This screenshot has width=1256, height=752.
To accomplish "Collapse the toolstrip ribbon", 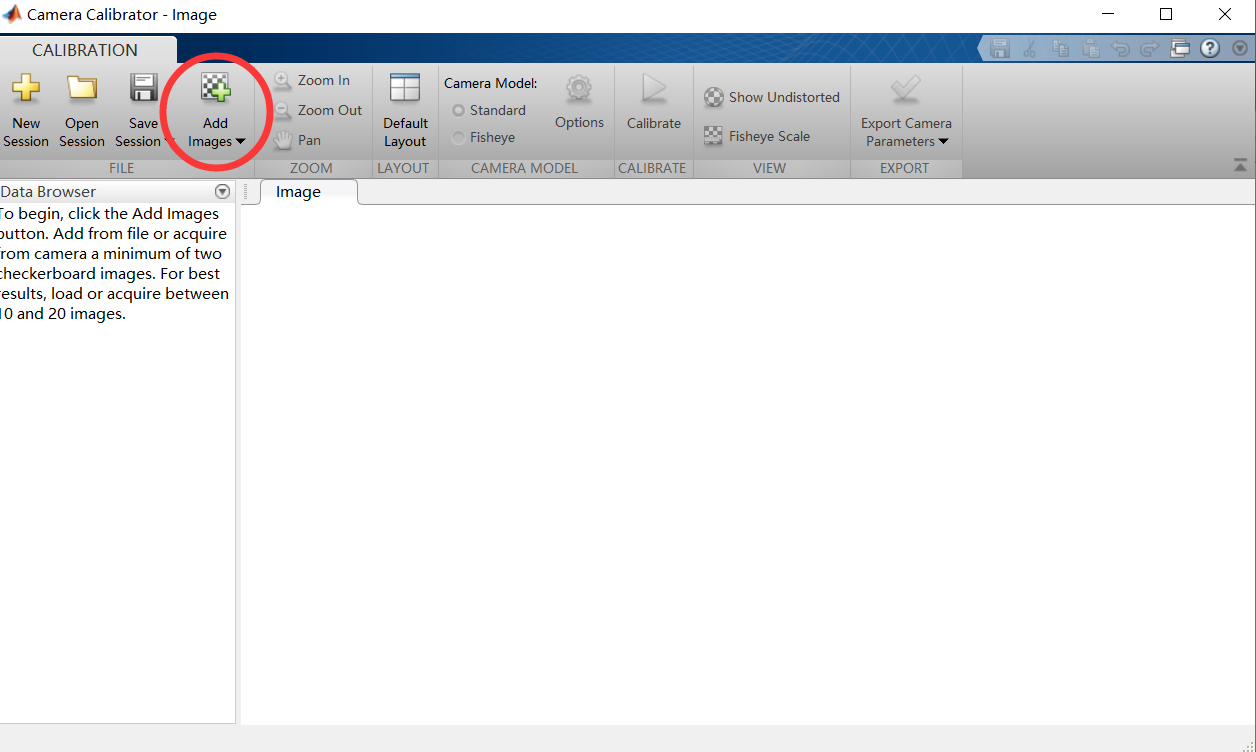I will [1240, 165].
